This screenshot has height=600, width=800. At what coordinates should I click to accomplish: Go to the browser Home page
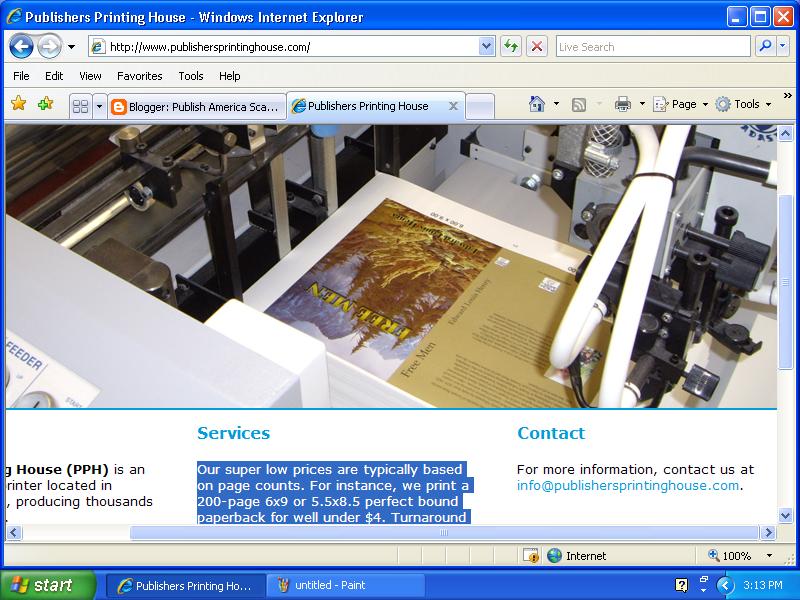tap(538, 103)
